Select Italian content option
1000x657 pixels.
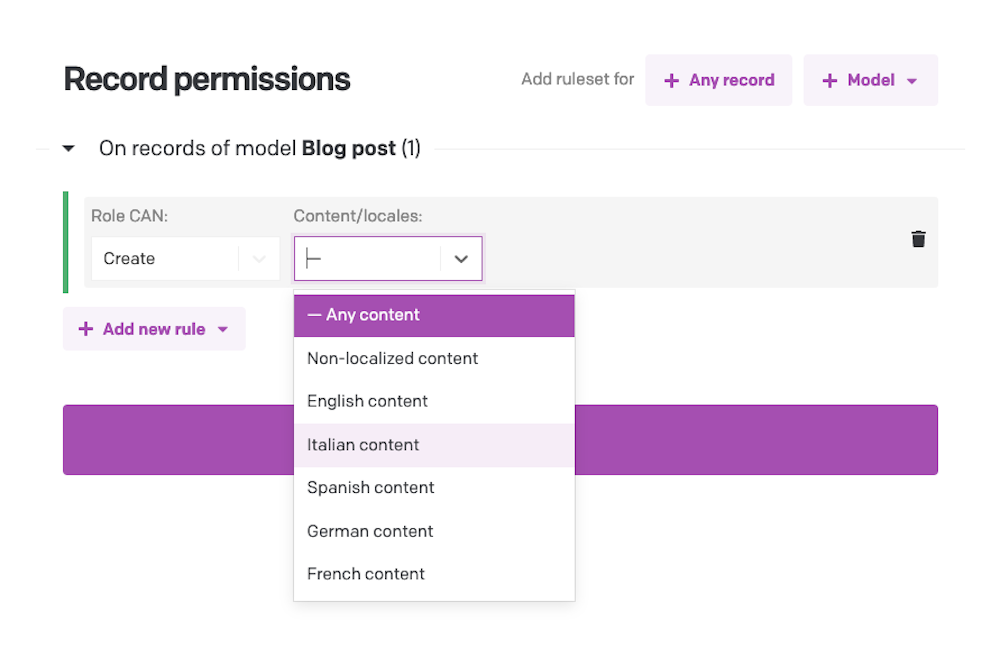(434, 445)
